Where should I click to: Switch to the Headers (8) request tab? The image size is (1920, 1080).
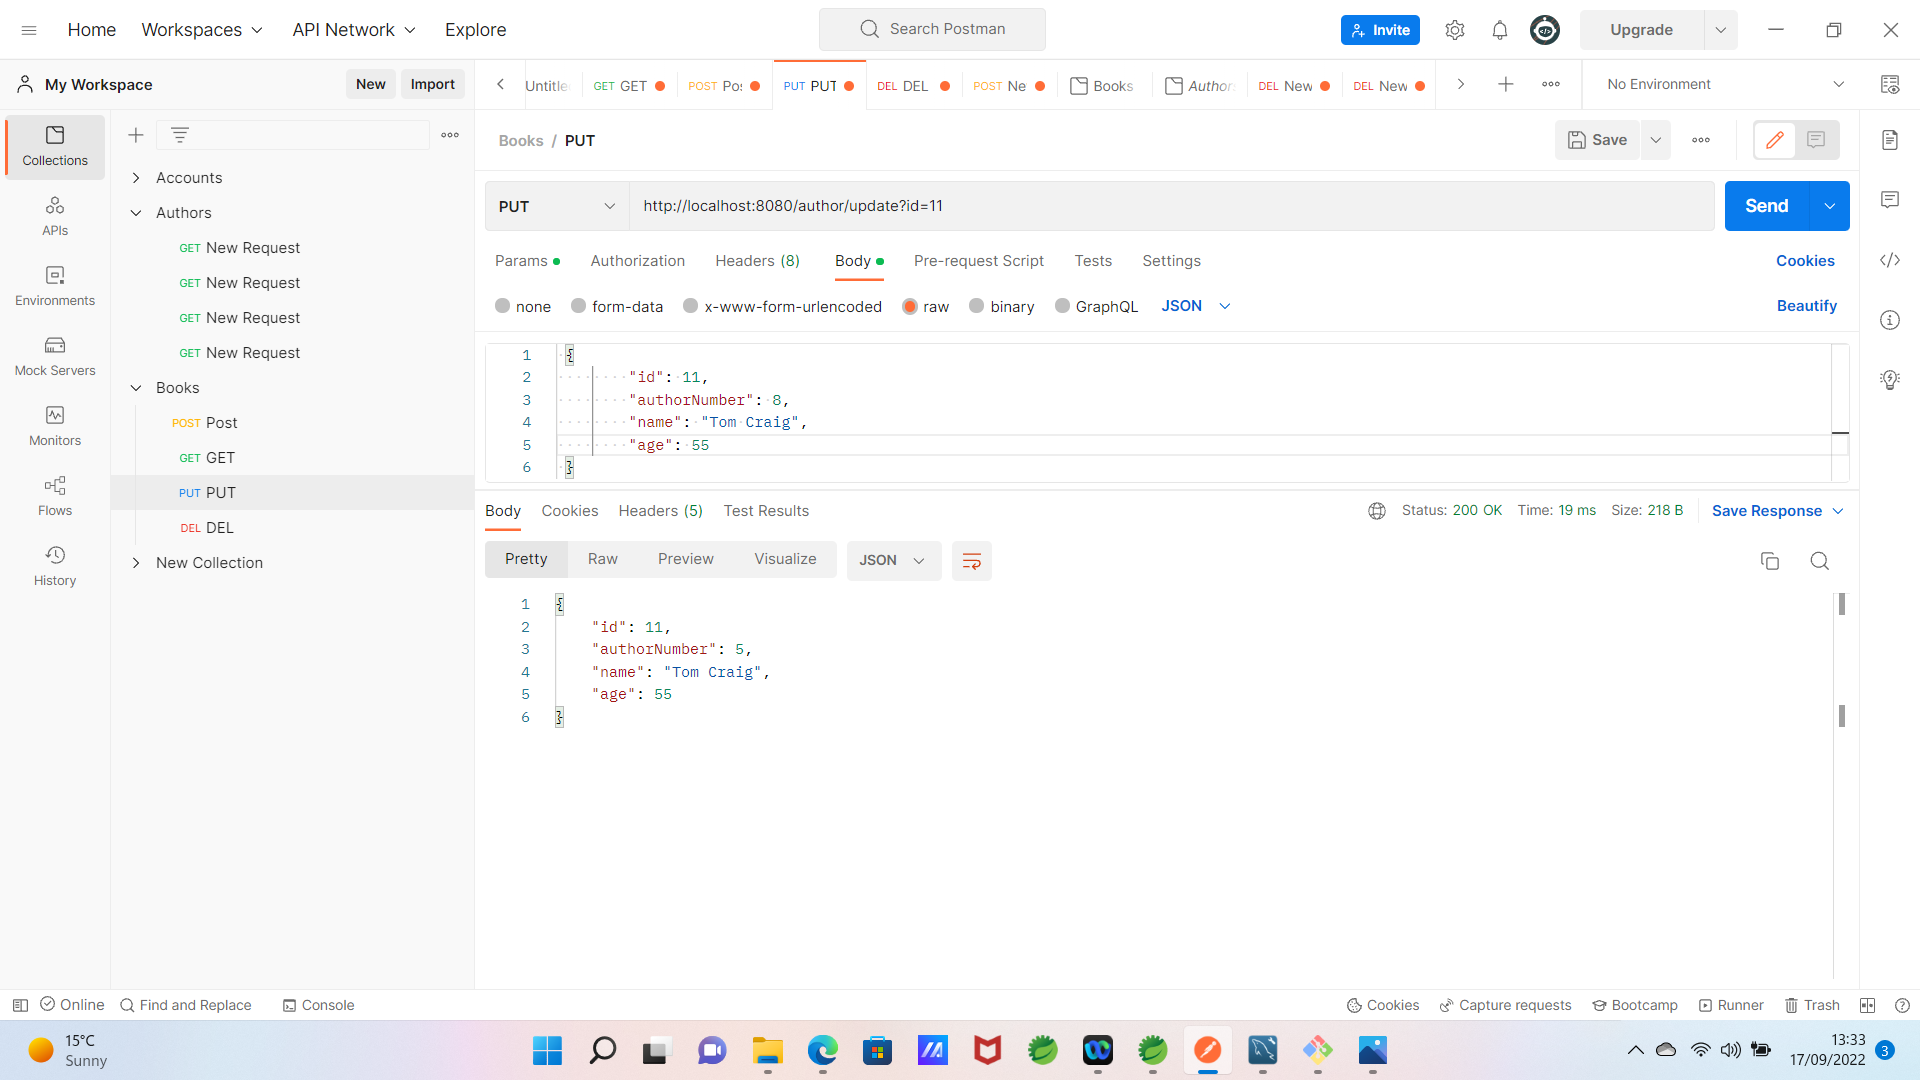tap(758, 261)
